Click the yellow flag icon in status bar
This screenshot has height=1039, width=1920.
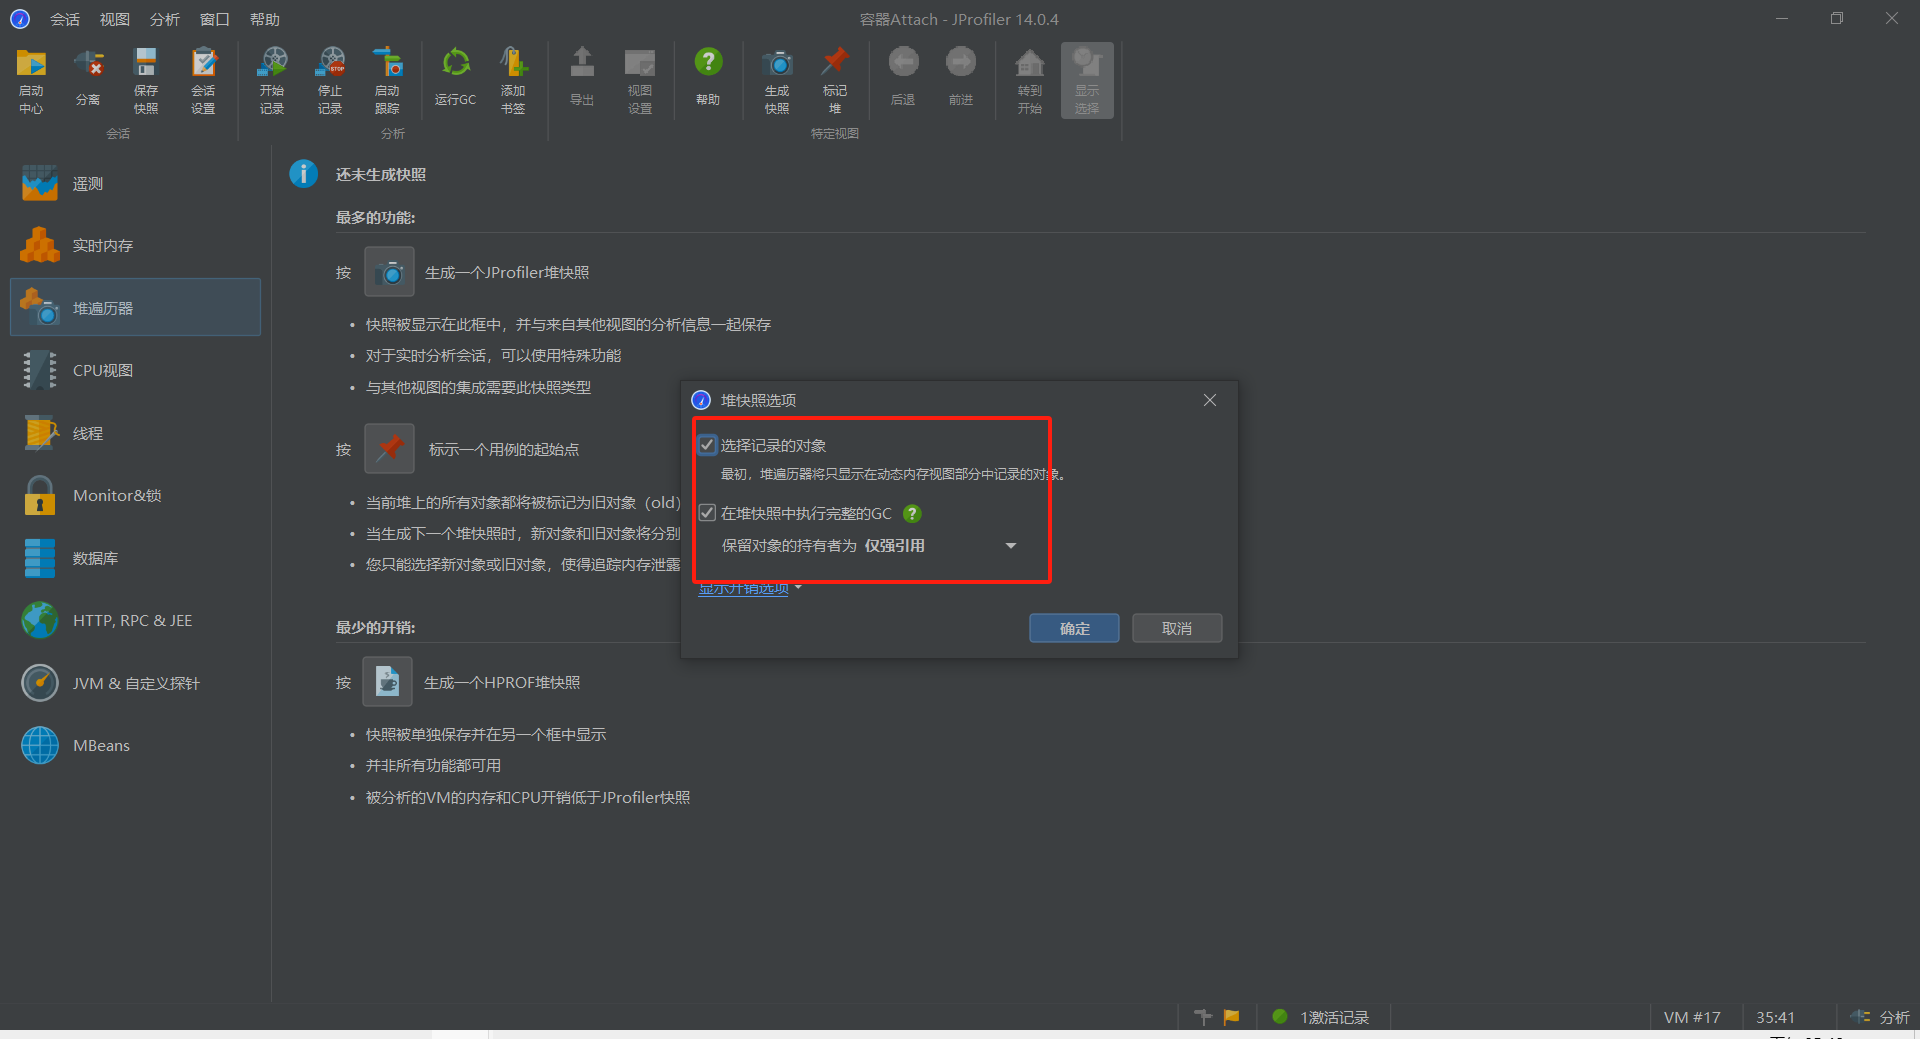[1231, 1017]
